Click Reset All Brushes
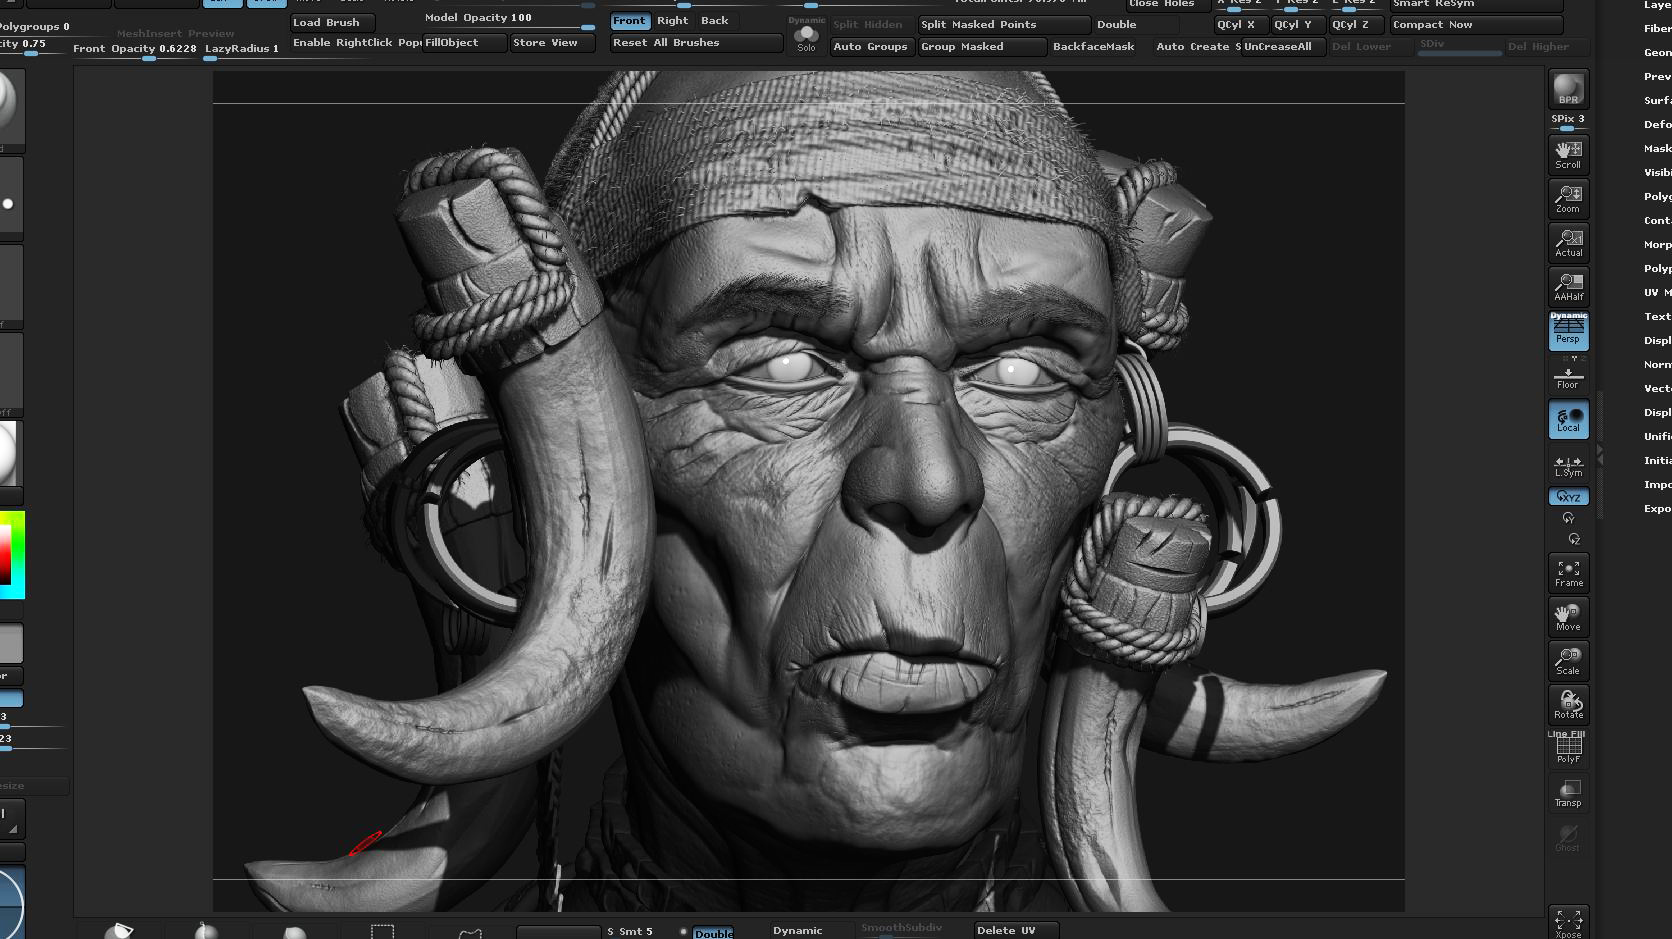Screen dimensions: 1672x939 point(696,43)
